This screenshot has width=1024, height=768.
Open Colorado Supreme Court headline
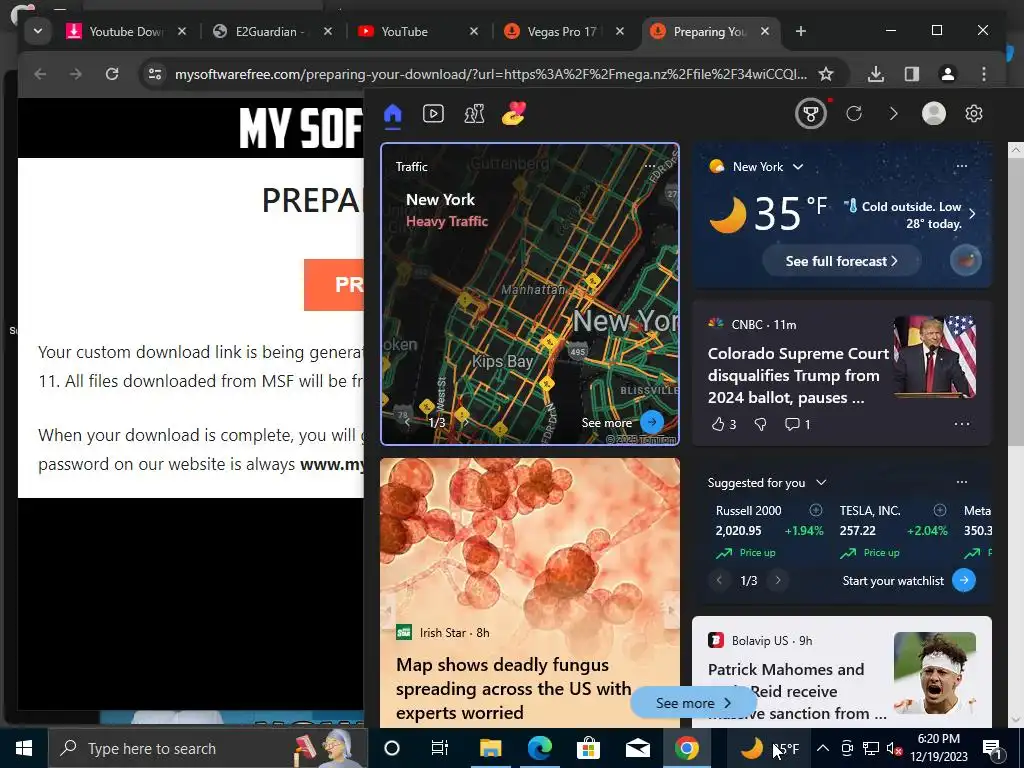tap(798, 376)
